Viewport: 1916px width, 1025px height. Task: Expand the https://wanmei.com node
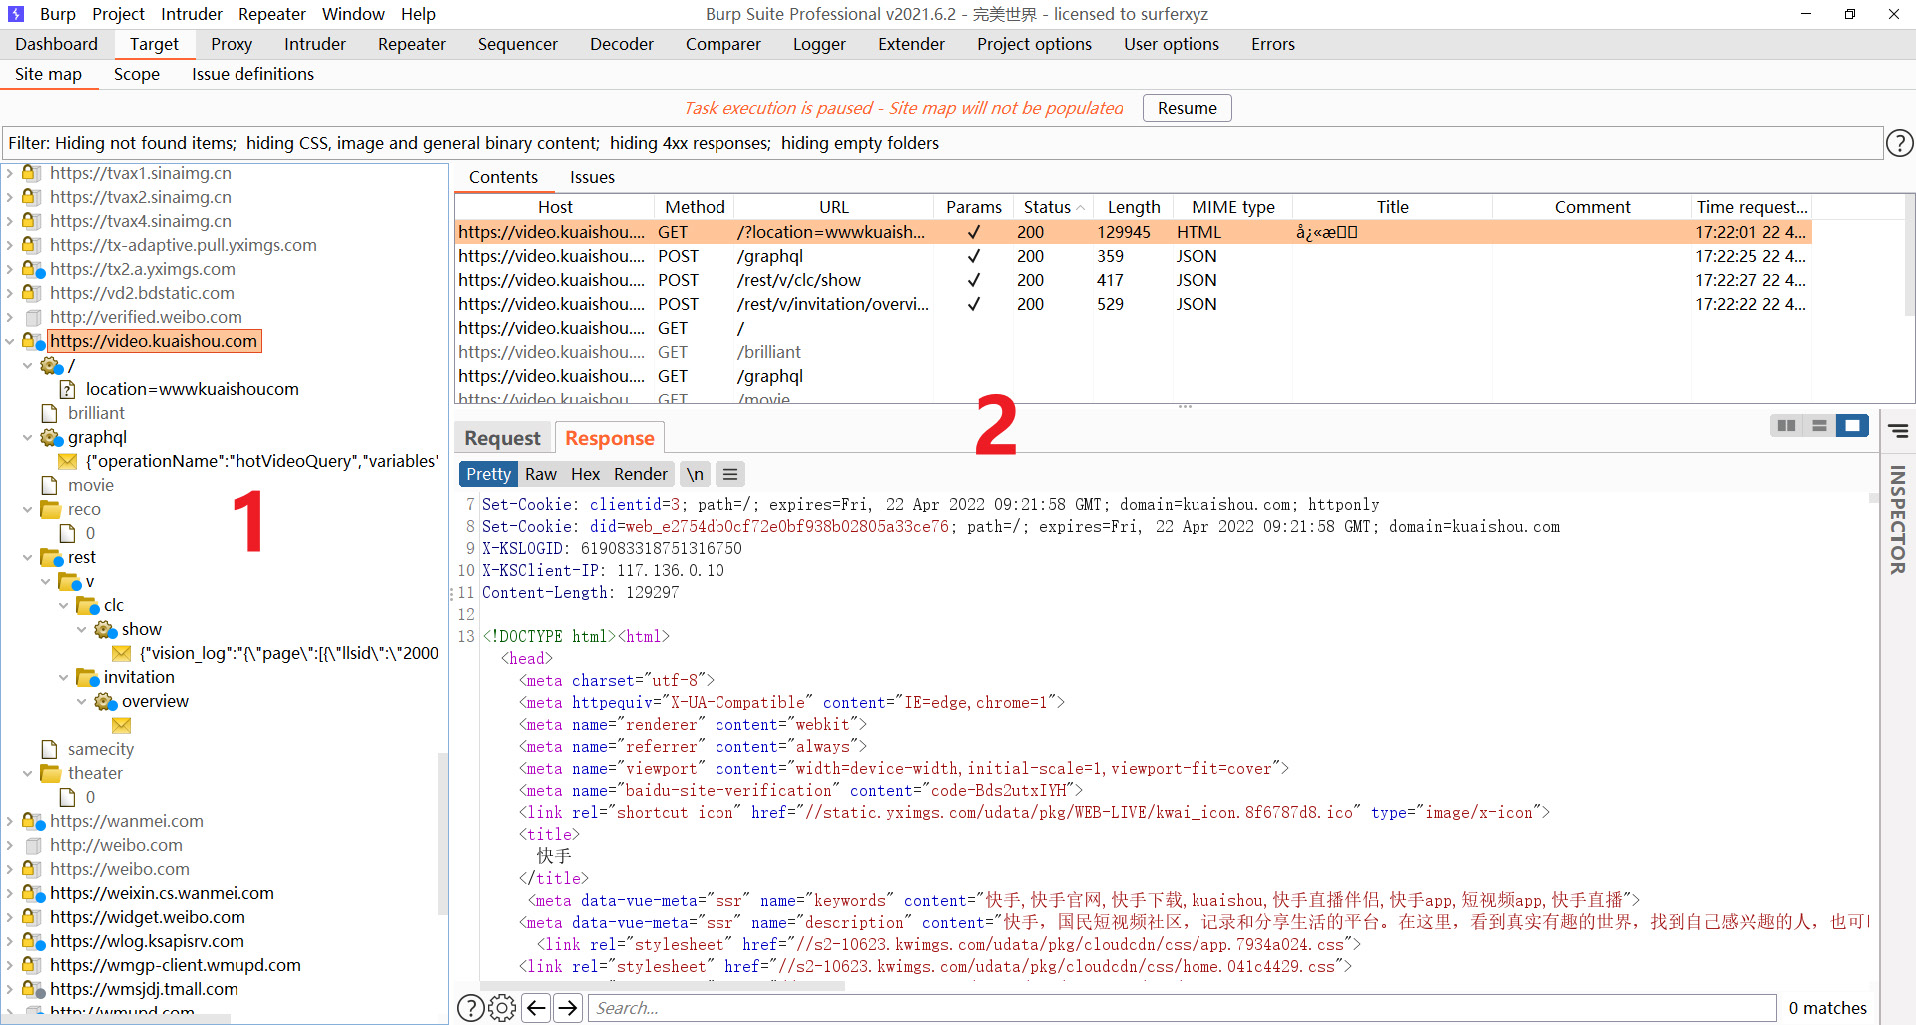tap(10, 821)
